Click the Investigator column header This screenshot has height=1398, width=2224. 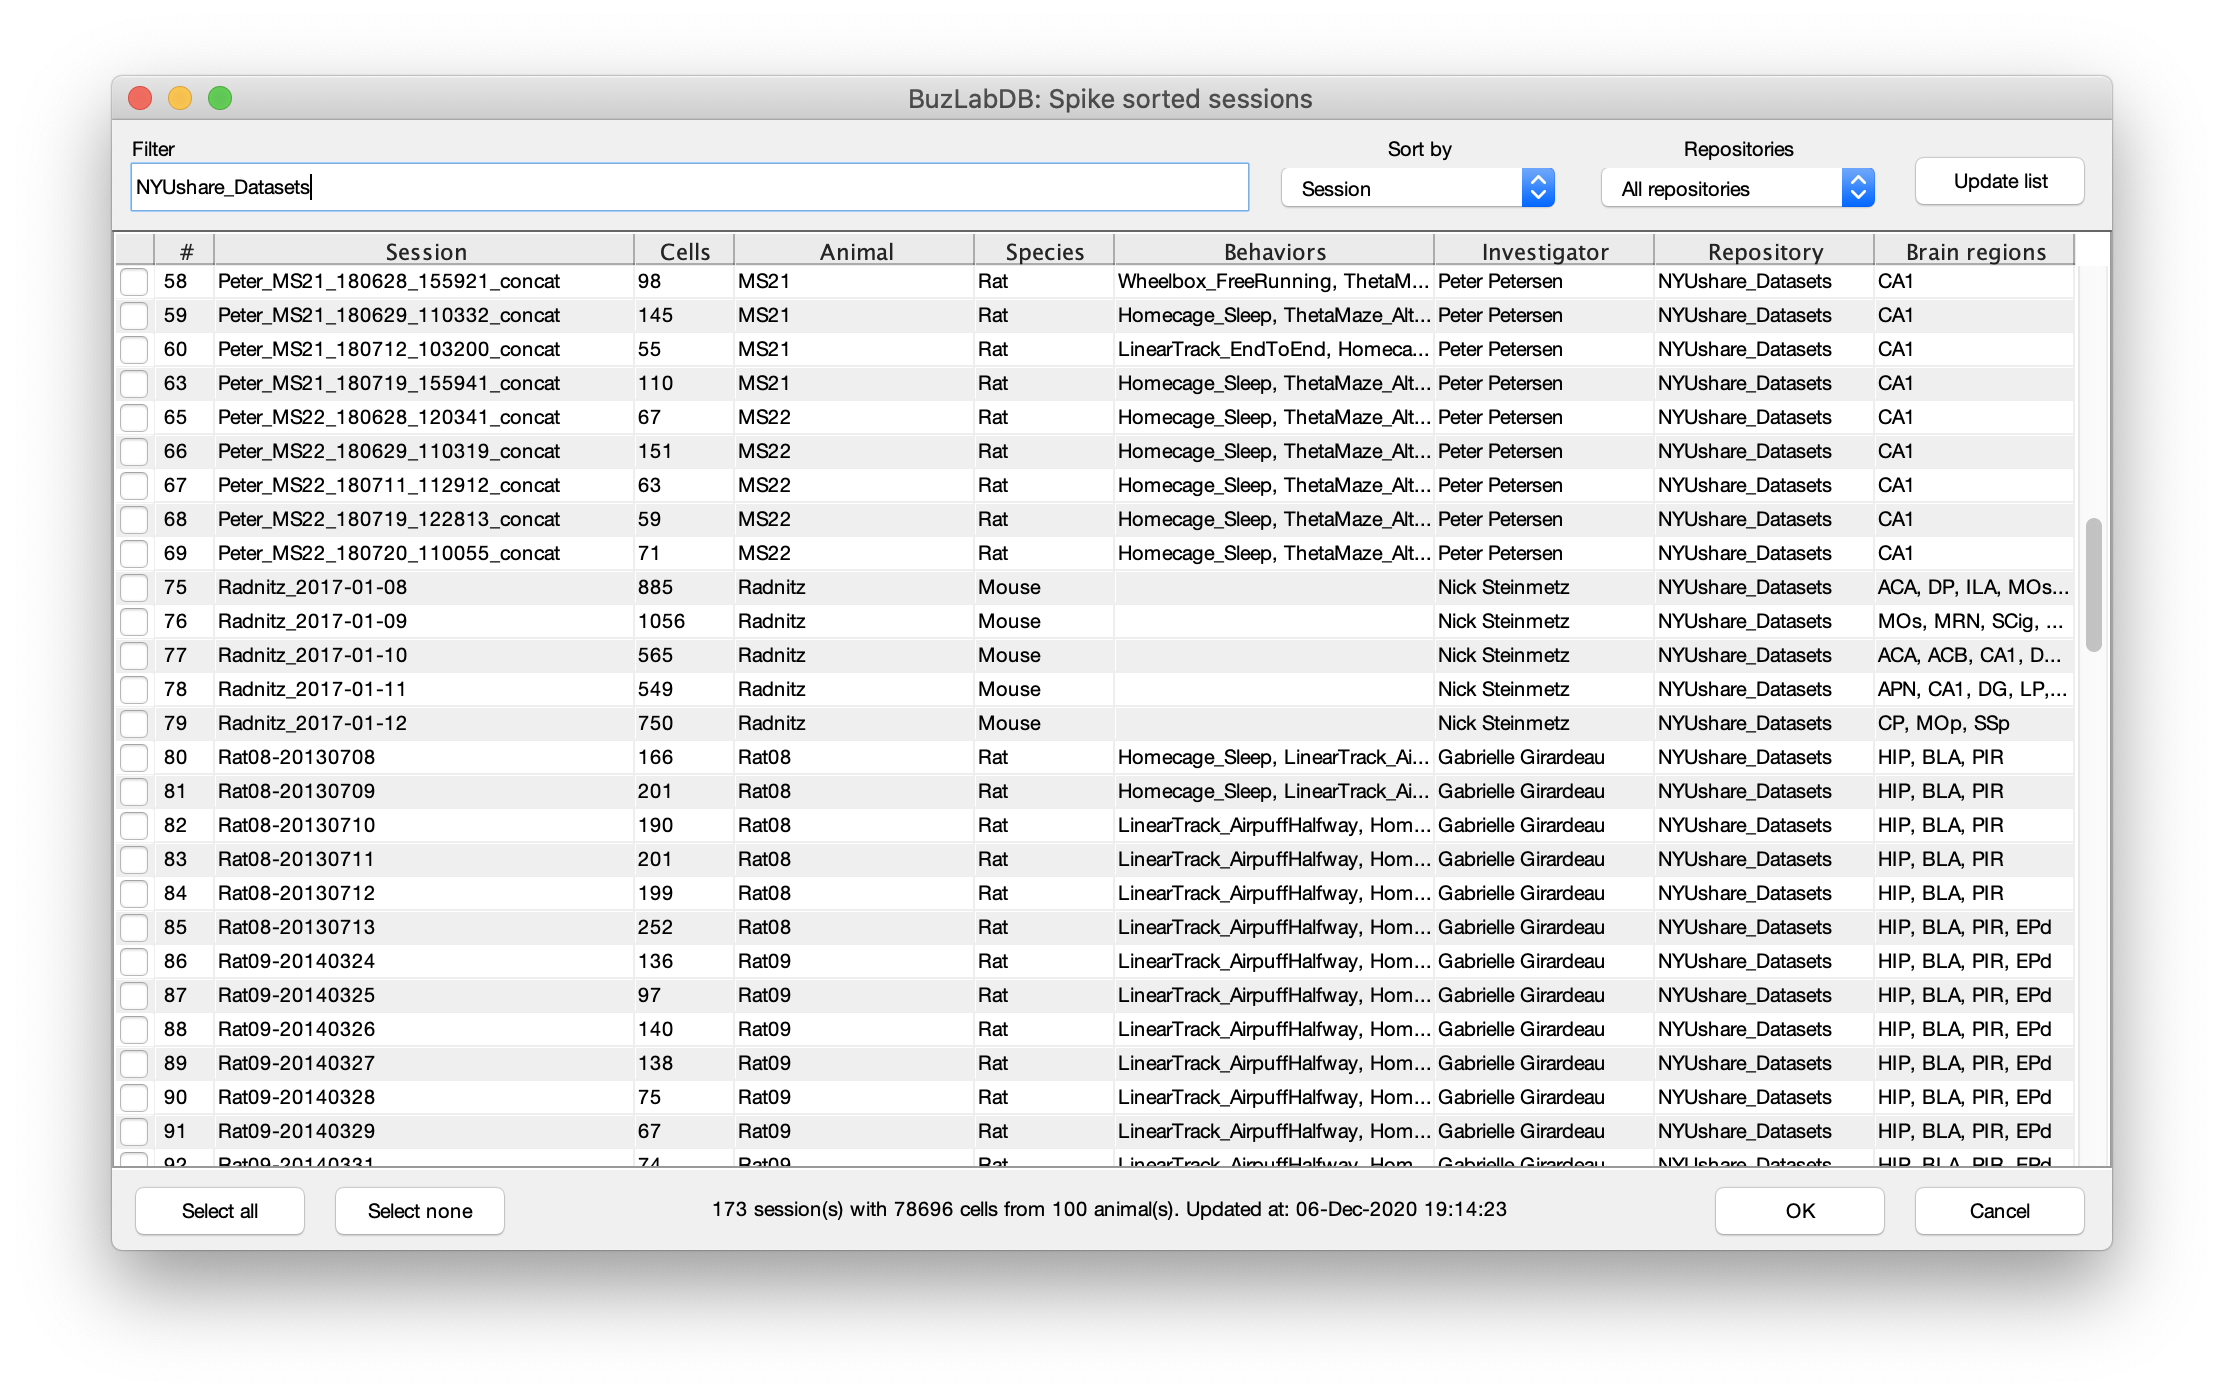1544,251
